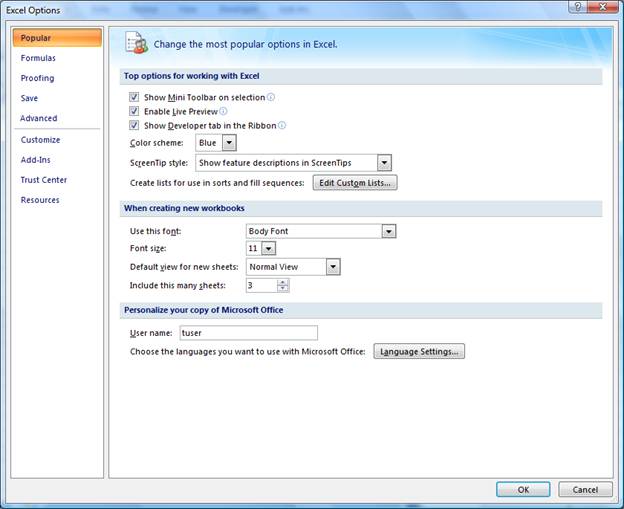
Task: Open the Trust Center category
Action: pyautogui.click(x=44, y=180)
